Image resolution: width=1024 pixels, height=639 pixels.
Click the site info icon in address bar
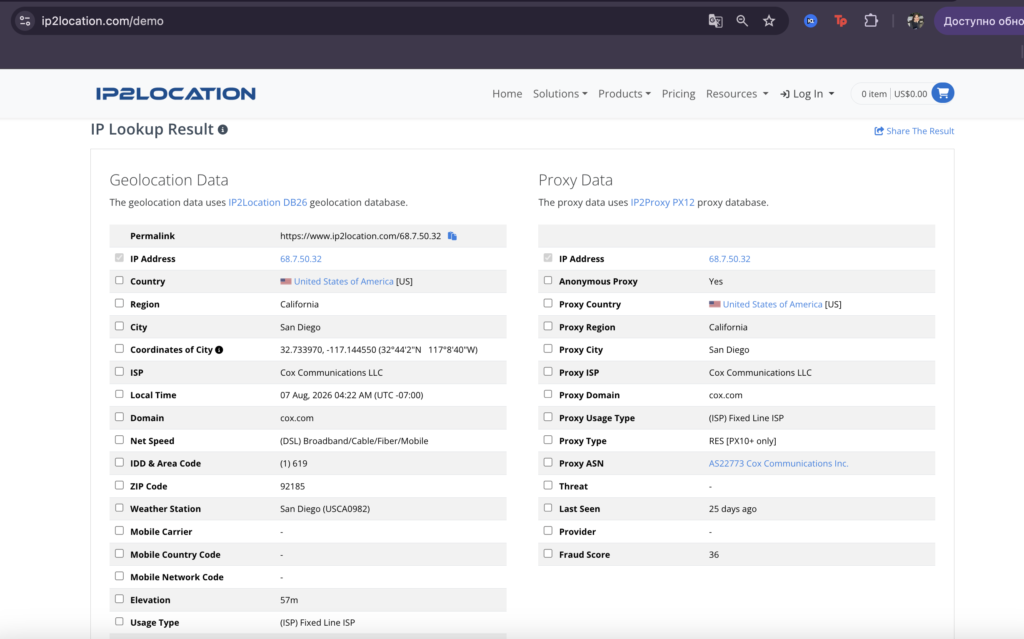25,21
